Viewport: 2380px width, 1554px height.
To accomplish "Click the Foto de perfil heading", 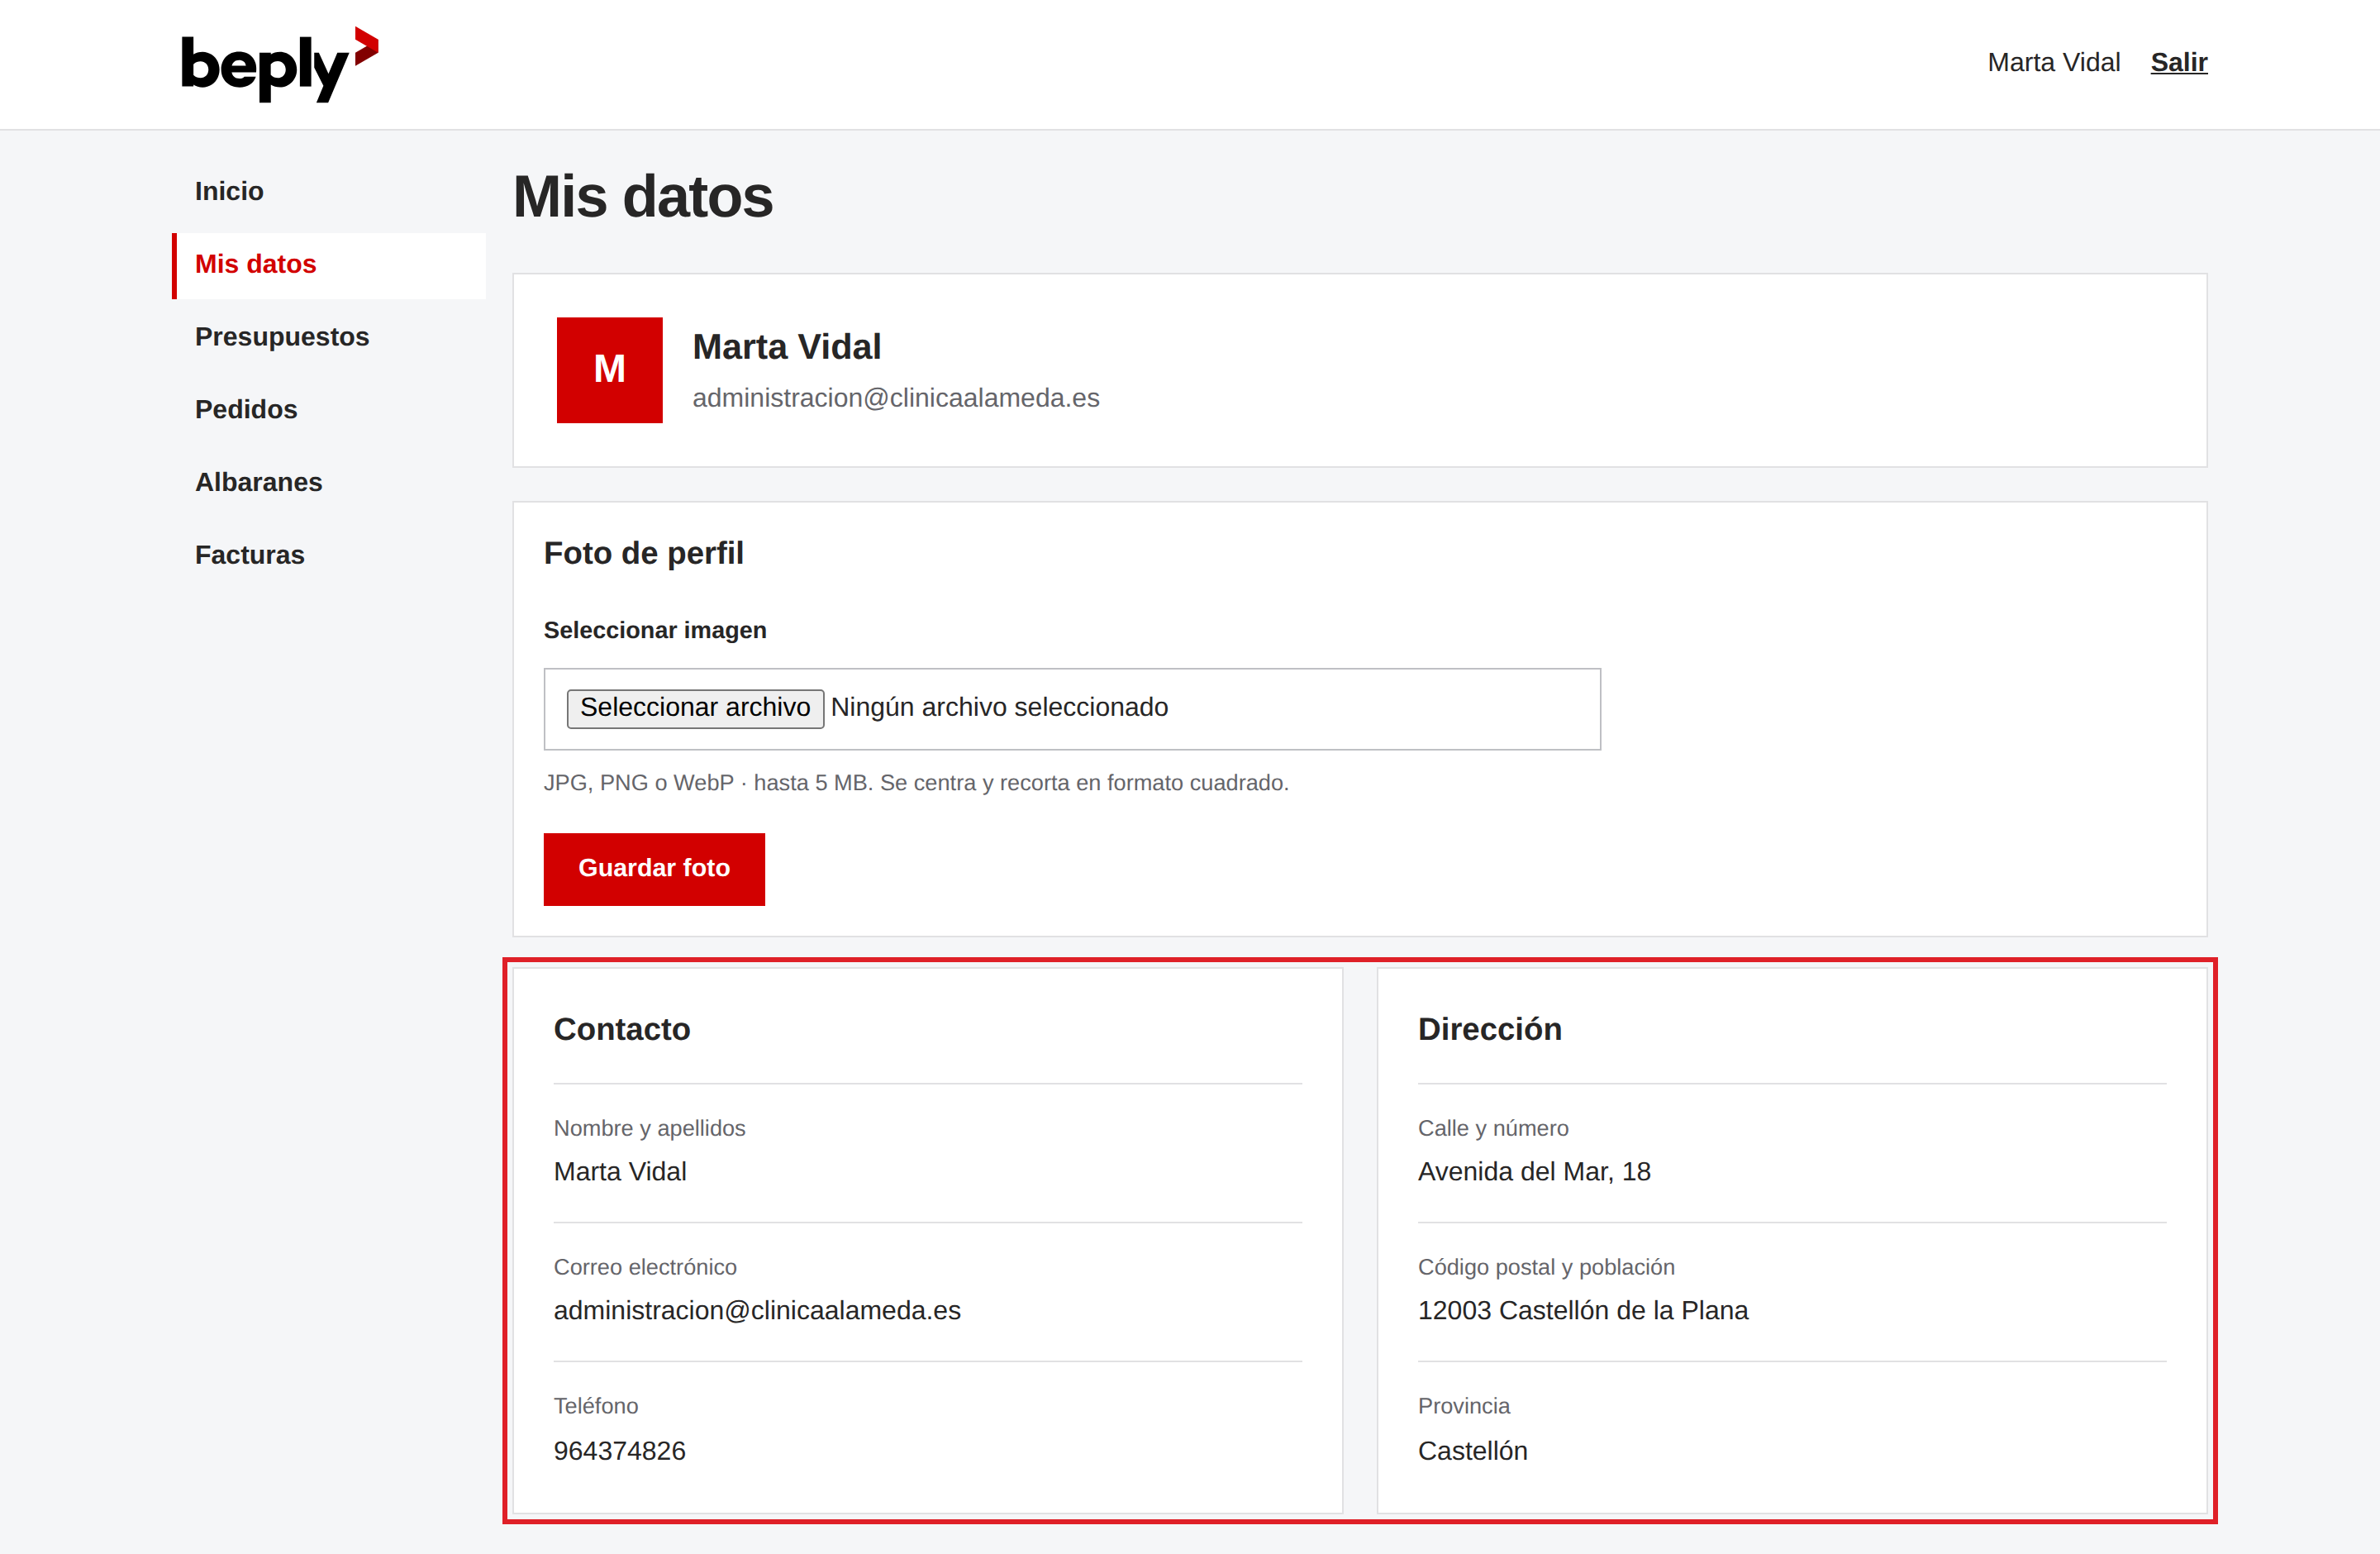I will tap(643, 553).
